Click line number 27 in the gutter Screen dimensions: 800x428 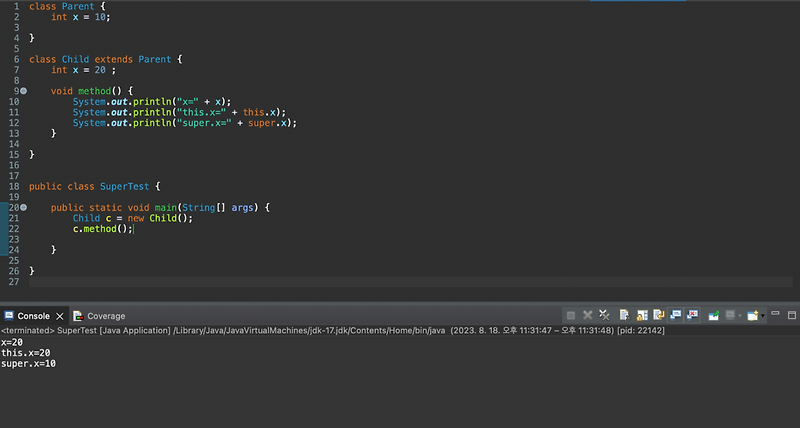tap(14, 282)
